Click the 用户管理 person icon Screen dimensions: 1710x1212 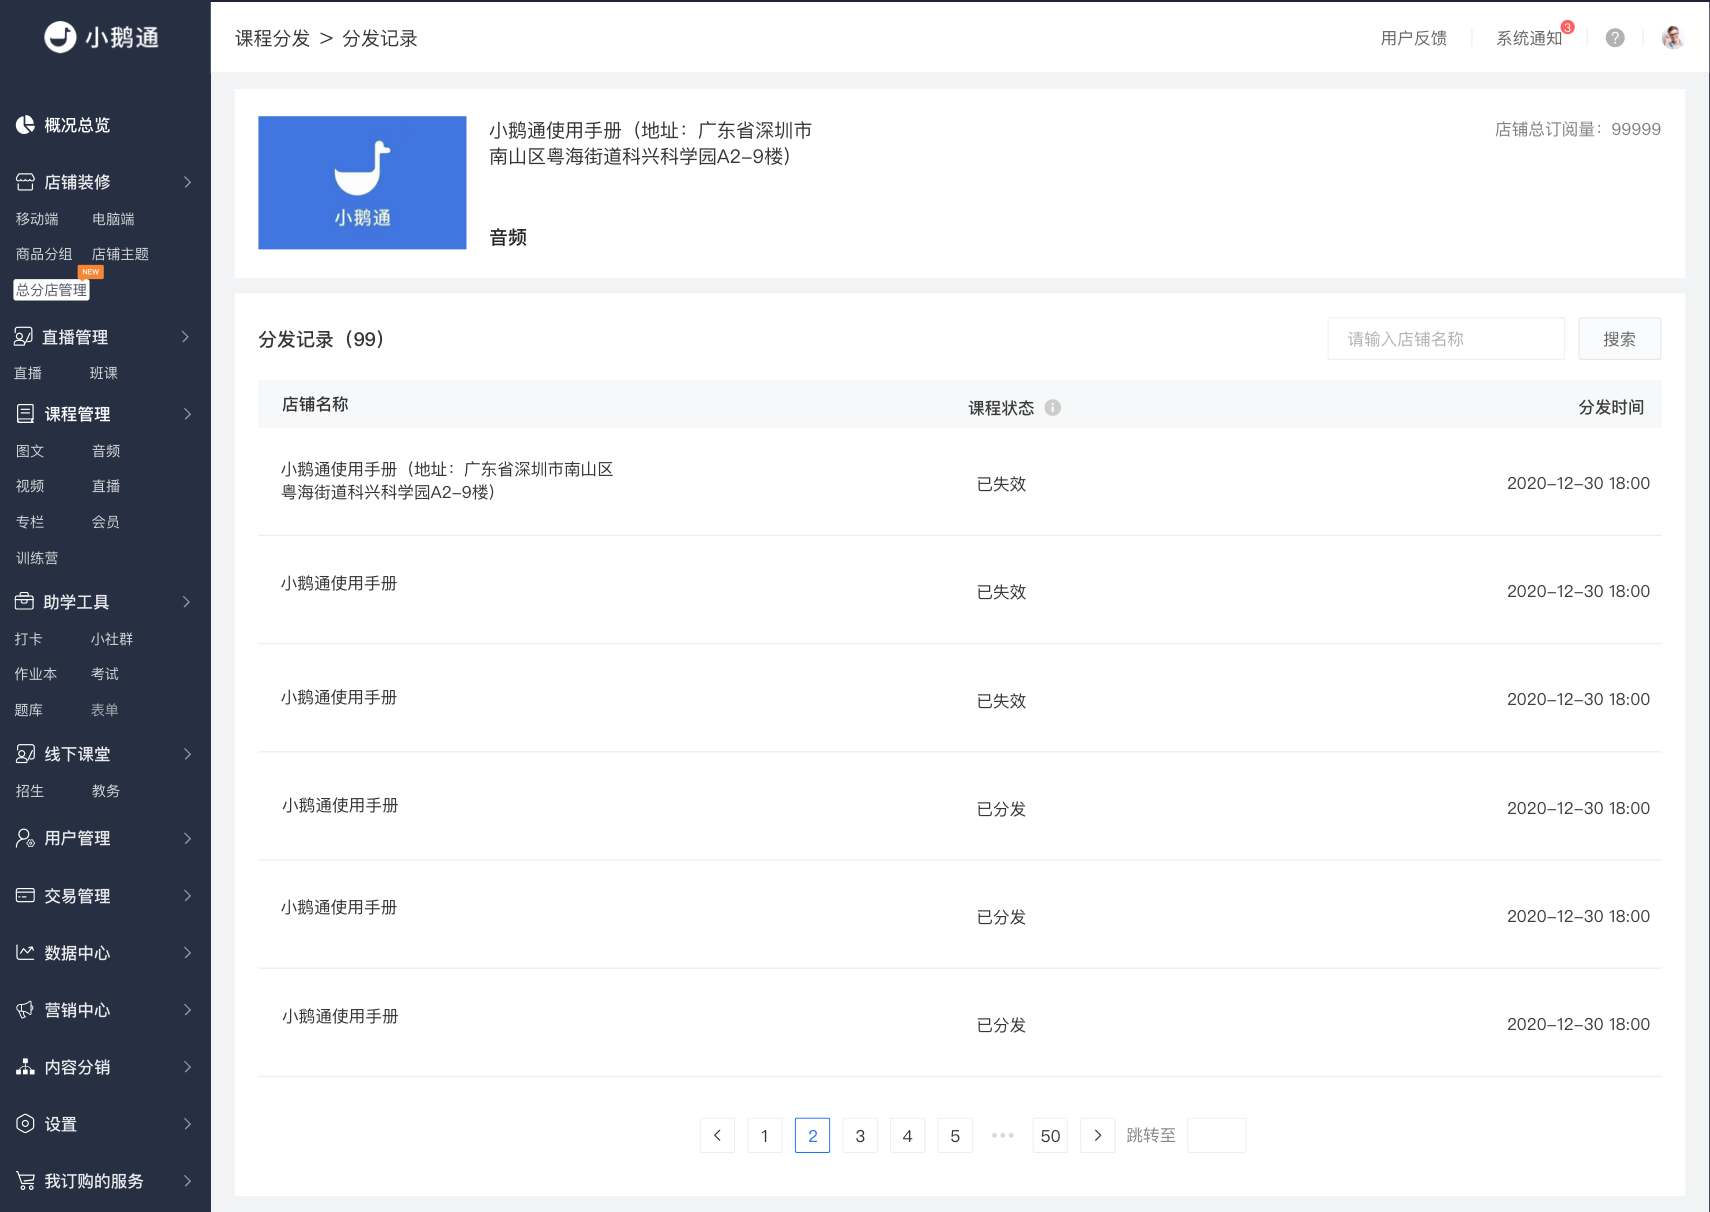click(x=25, y=838)
